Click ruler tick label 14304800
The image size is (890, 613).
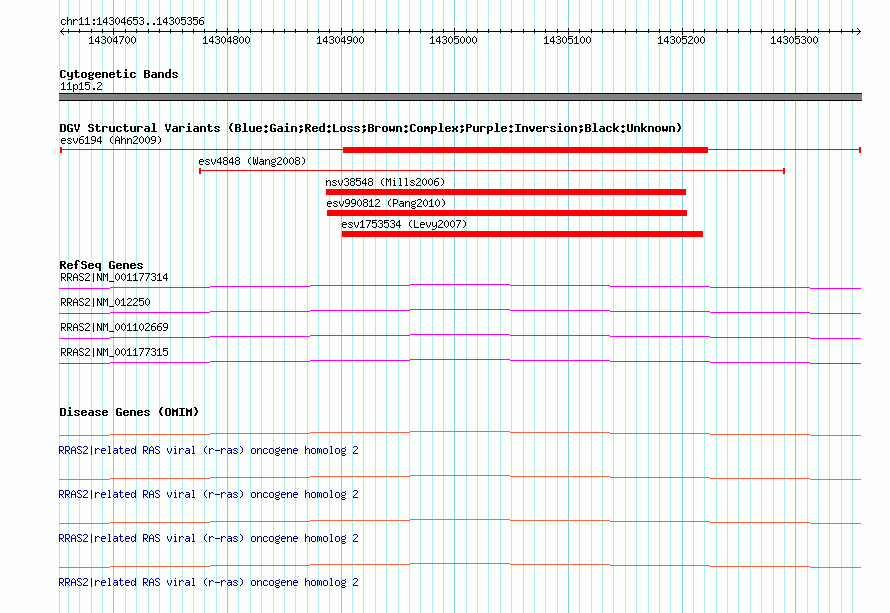click(x=226, y=40)
